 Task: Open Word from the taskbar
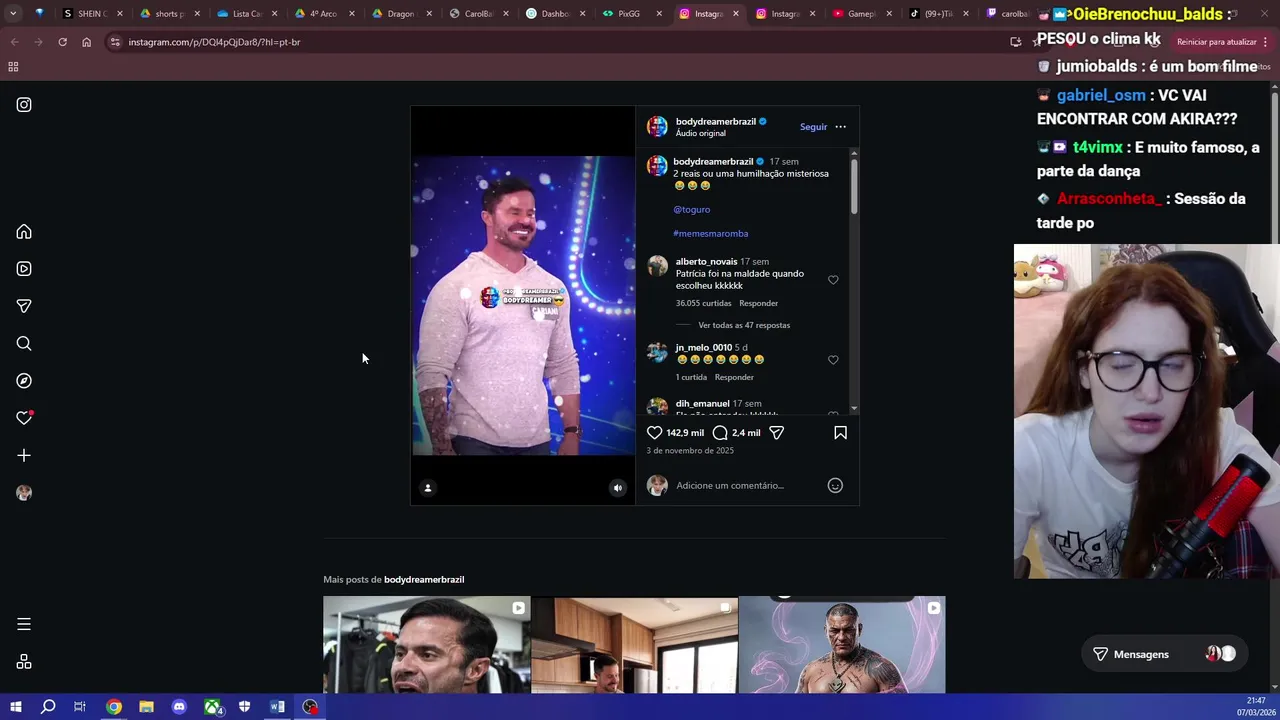point(277,707)
